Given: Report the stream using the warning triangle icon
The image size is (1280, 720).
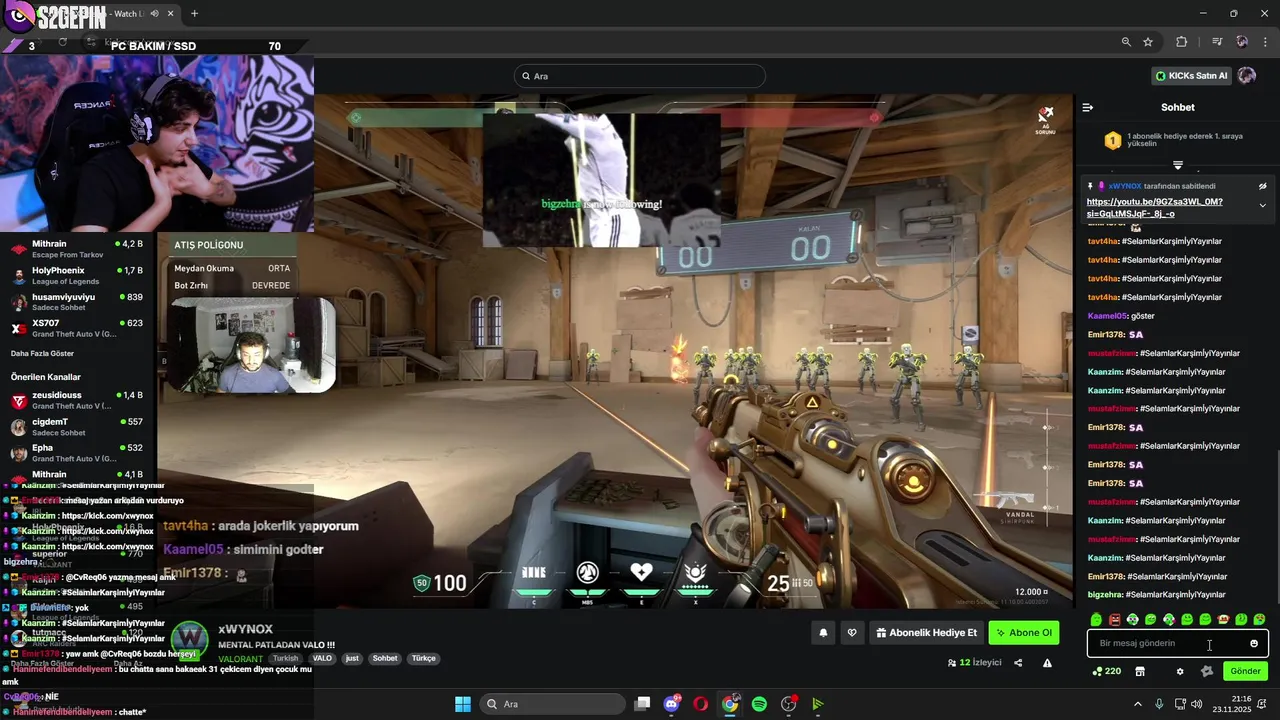Looking at the screenshot, I should 1047,663.
